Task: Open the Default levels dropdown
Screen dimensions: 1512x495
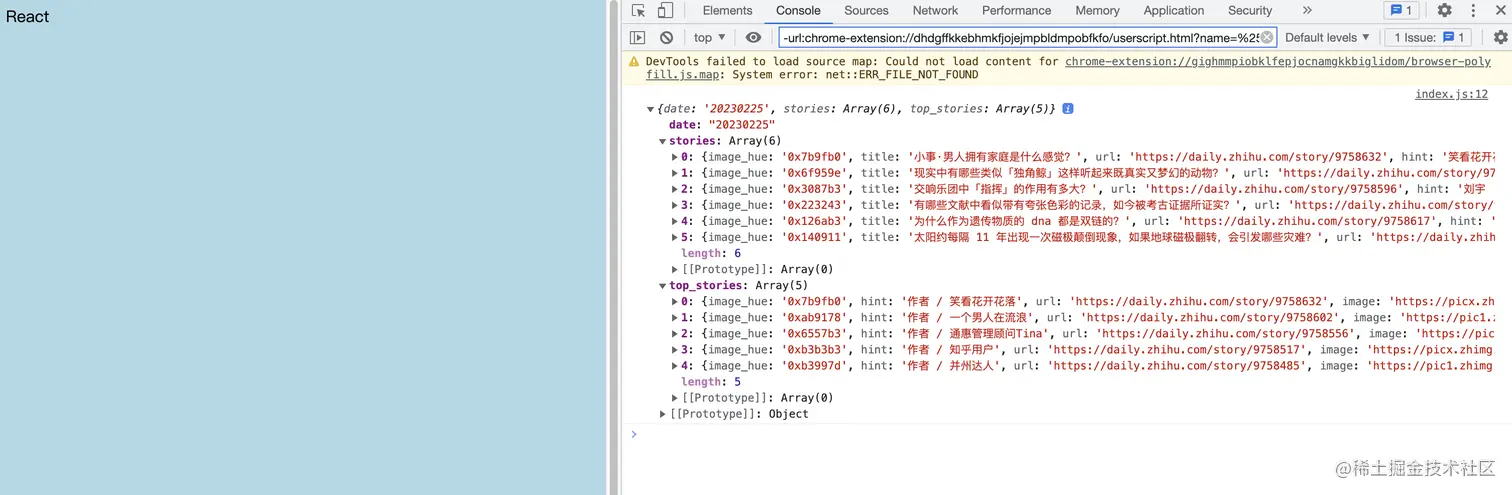Action: click(1327, 37)
